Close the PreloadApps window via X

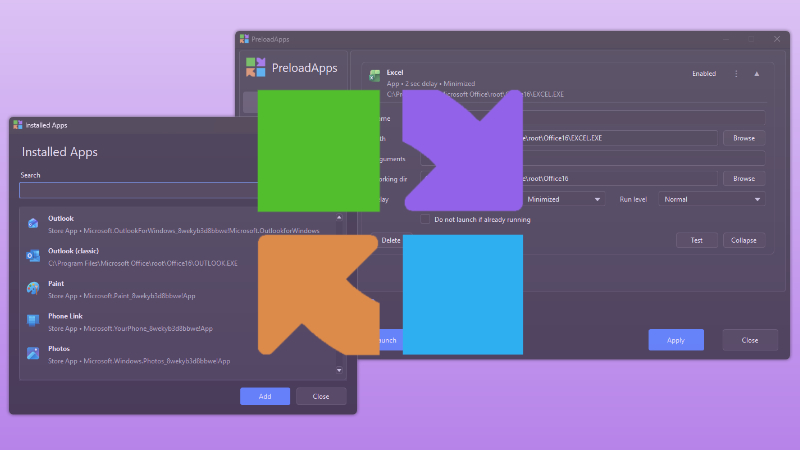point(777,39)
